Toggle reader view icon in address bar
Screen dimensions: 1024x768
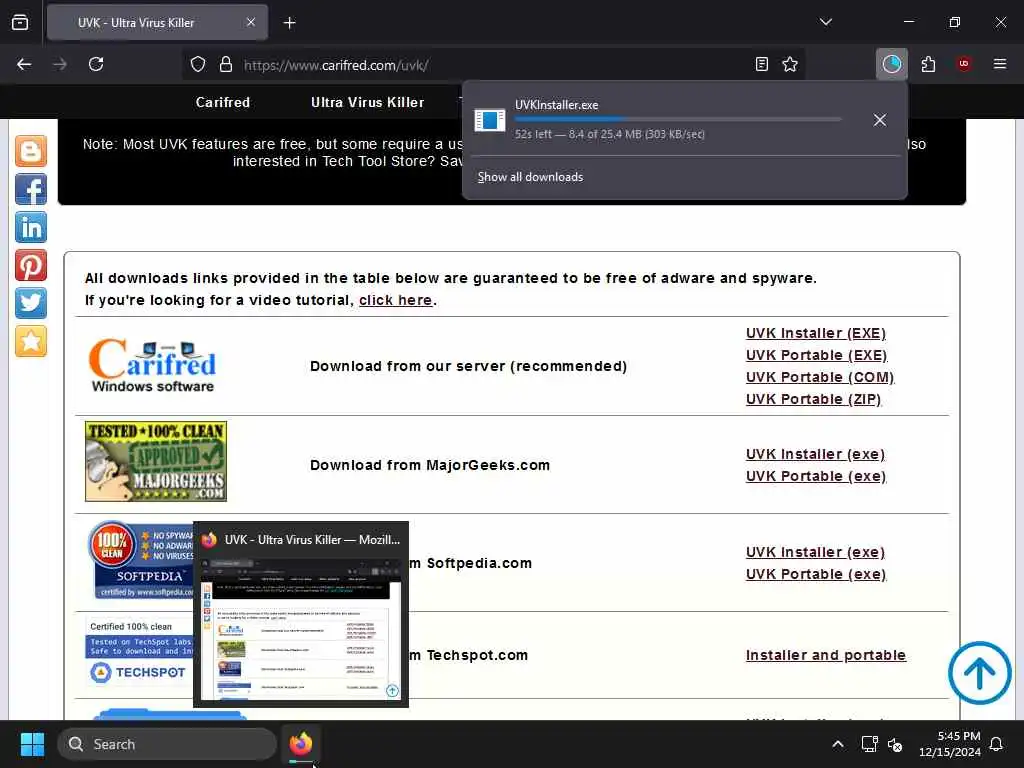(761, 64)
